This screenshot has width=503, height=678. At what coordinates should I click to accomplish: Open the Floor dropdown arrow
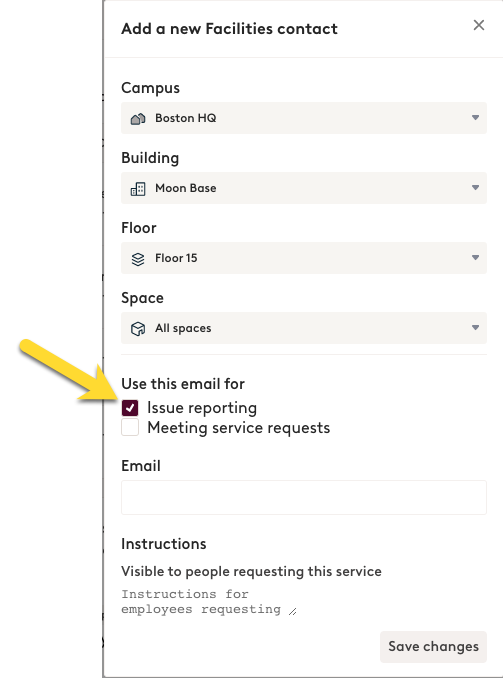tap(475, 258)
